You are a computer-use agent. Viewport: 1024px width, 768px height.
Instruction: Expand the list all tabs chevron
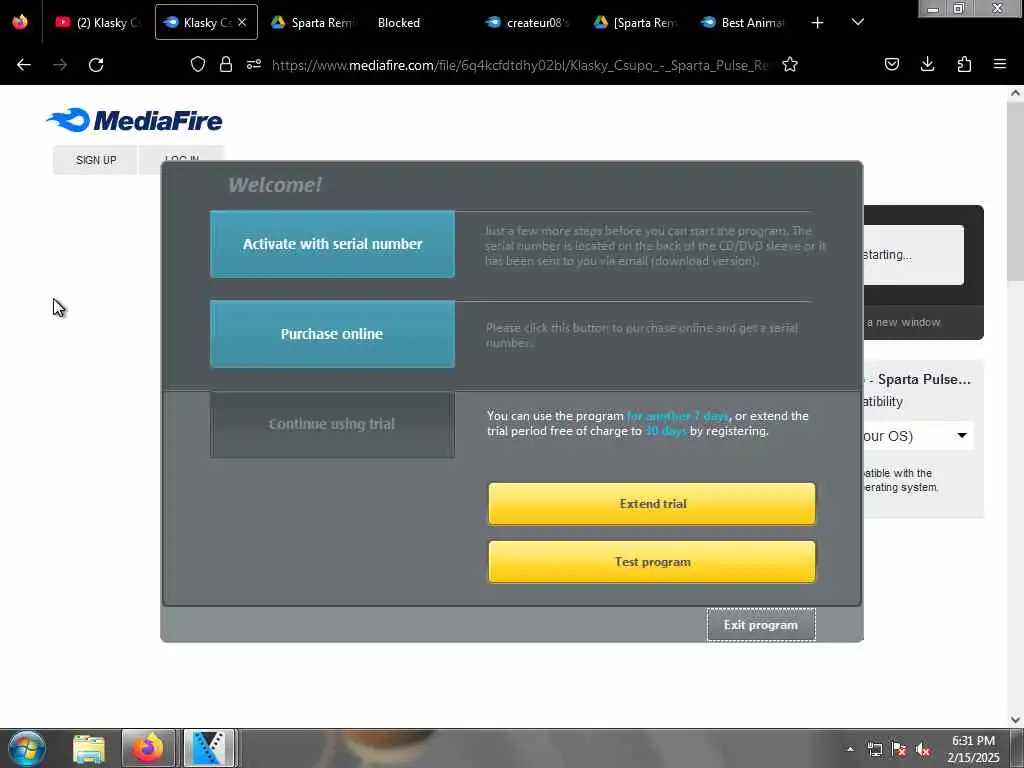[x=858, y=22]
